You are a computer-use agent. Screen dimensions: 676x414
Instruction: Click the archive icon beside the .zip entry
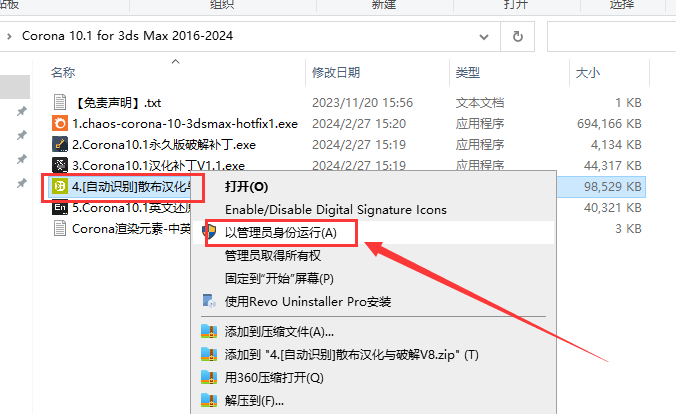click(x=209, y=354)
